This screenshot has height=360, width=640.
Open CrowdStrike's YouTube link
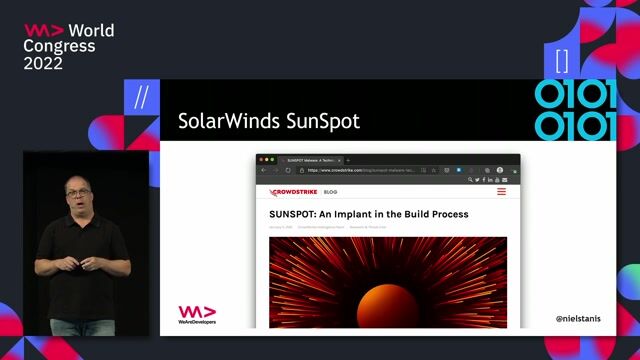(497, 180)
